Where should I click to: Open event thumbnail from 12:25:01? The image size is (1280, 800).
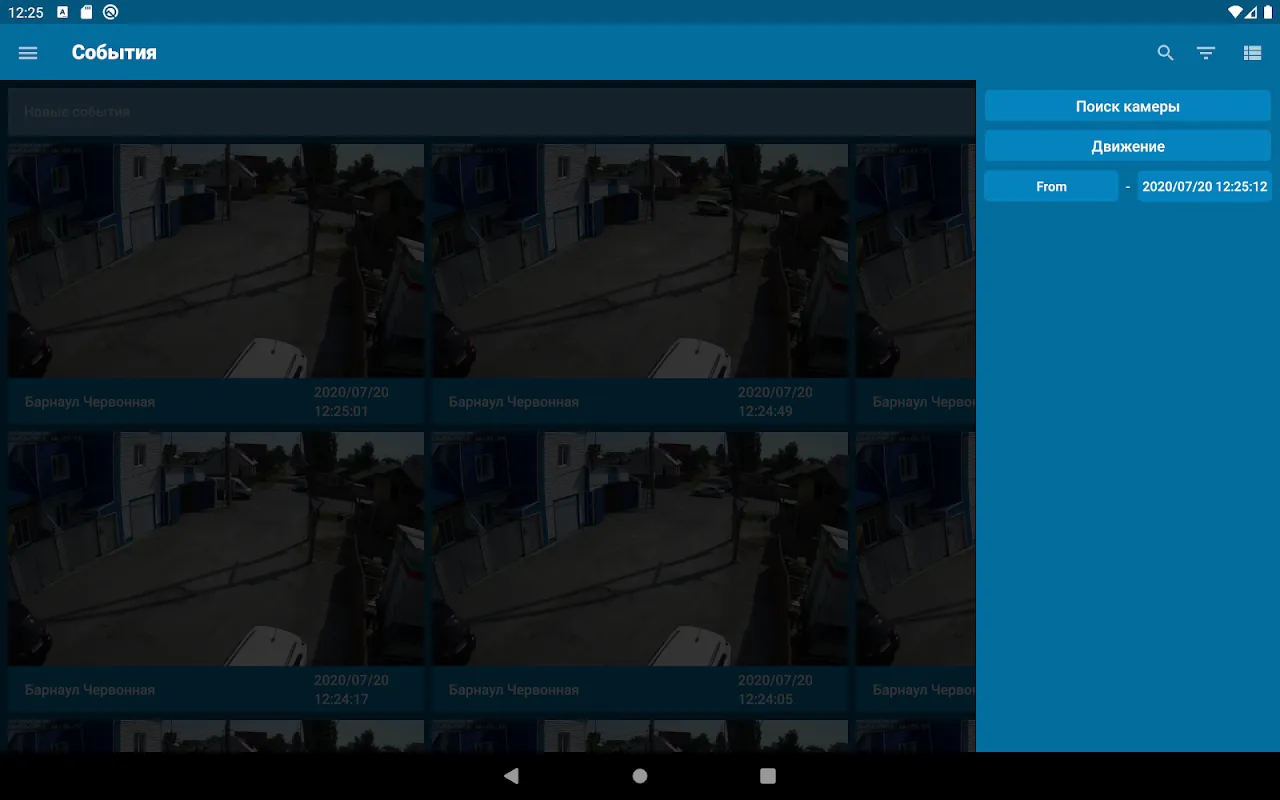tap(216, 260)
